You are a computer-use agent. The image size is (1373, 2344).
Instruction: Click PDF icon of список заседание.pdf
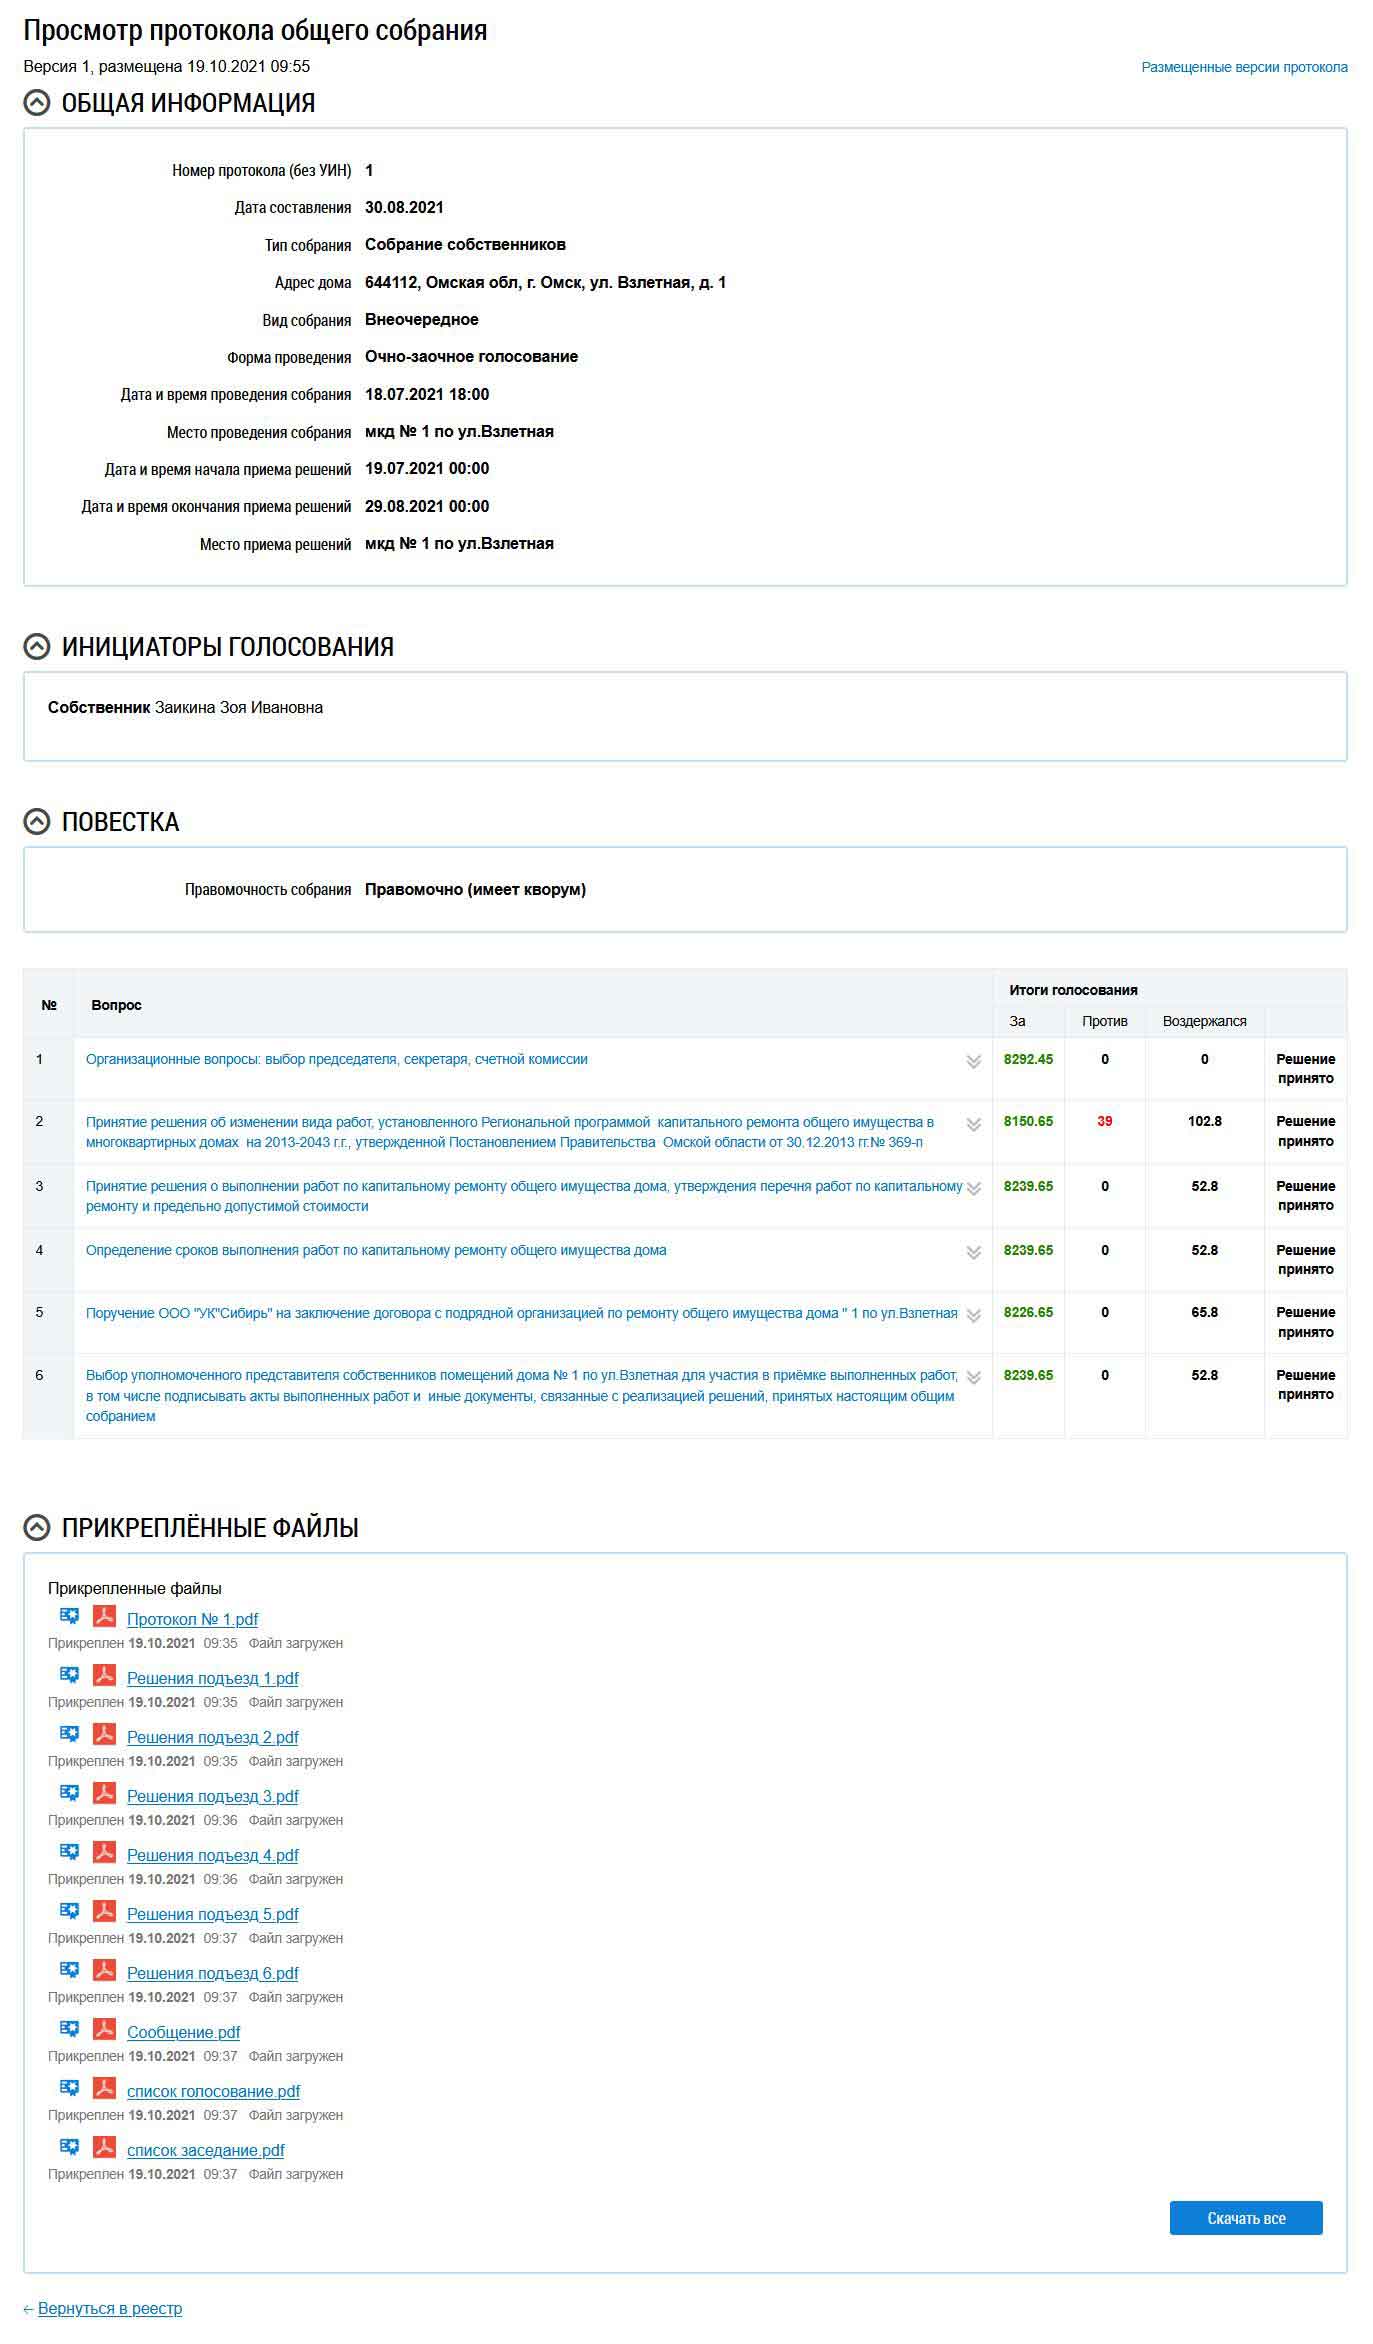click(105, 2147)
